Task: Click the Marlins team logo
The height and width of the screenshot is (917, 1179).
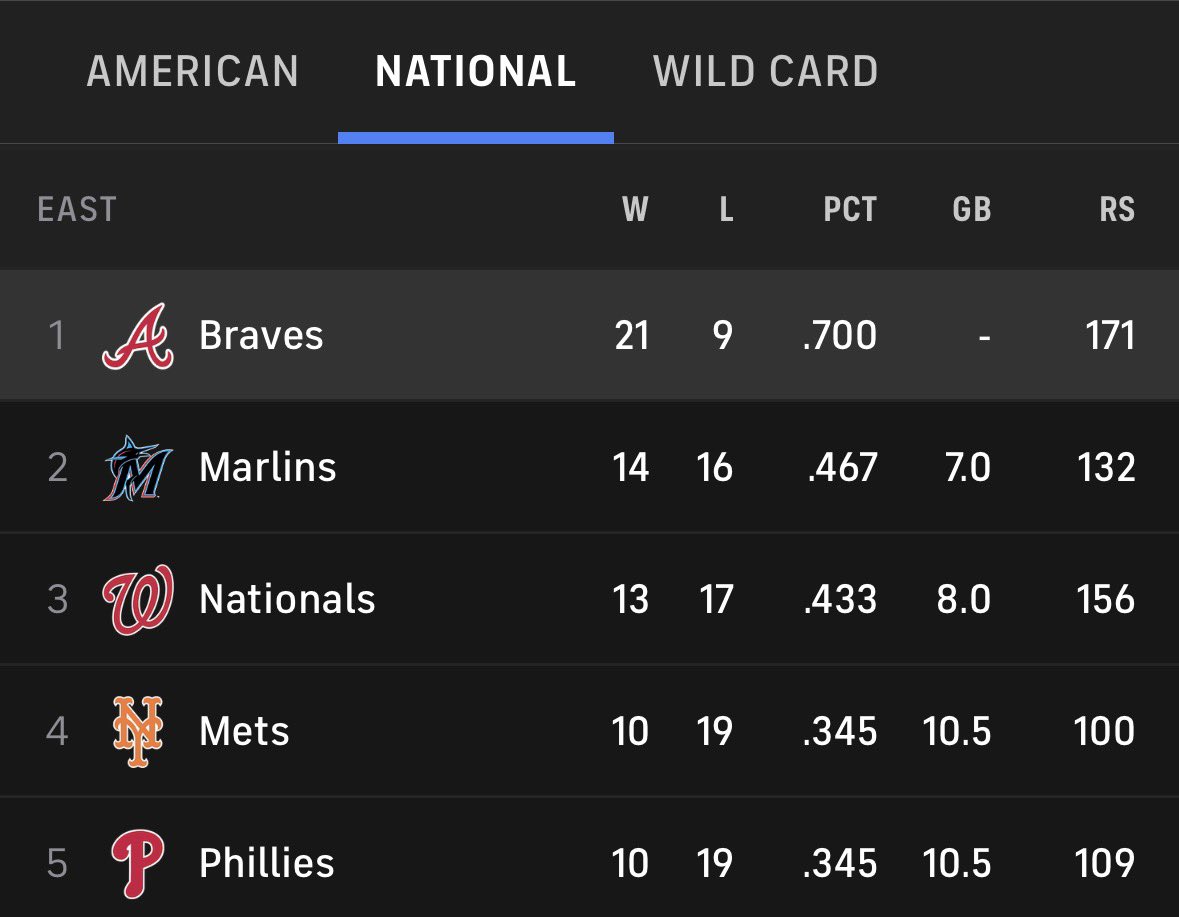Action: coord(138,468)
